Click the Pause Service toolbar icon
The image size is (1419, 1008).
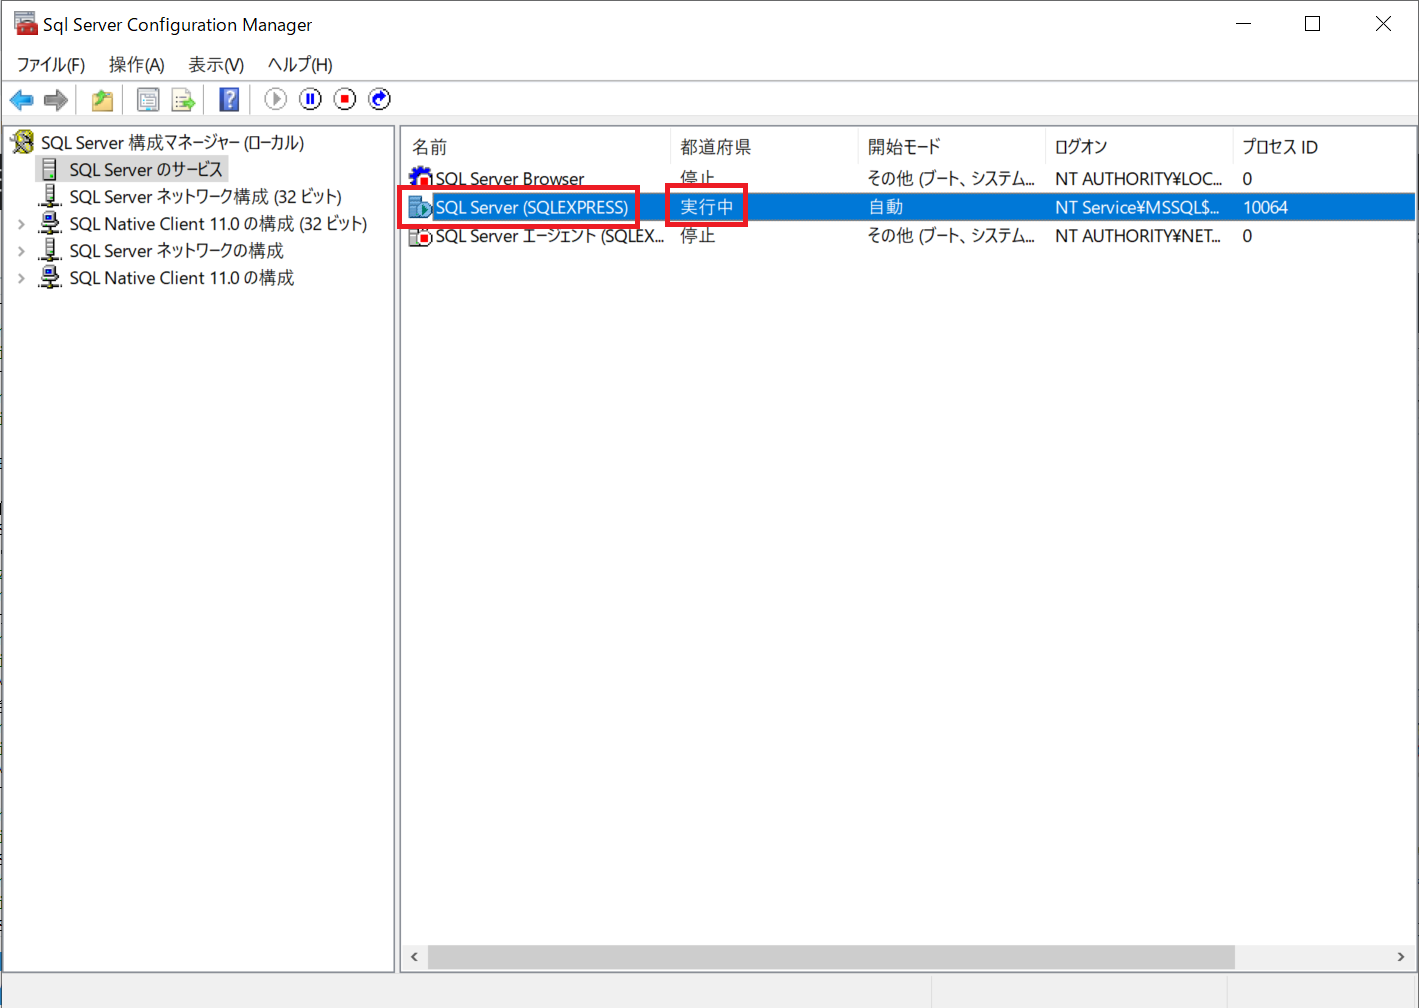[x=310, y=99]
